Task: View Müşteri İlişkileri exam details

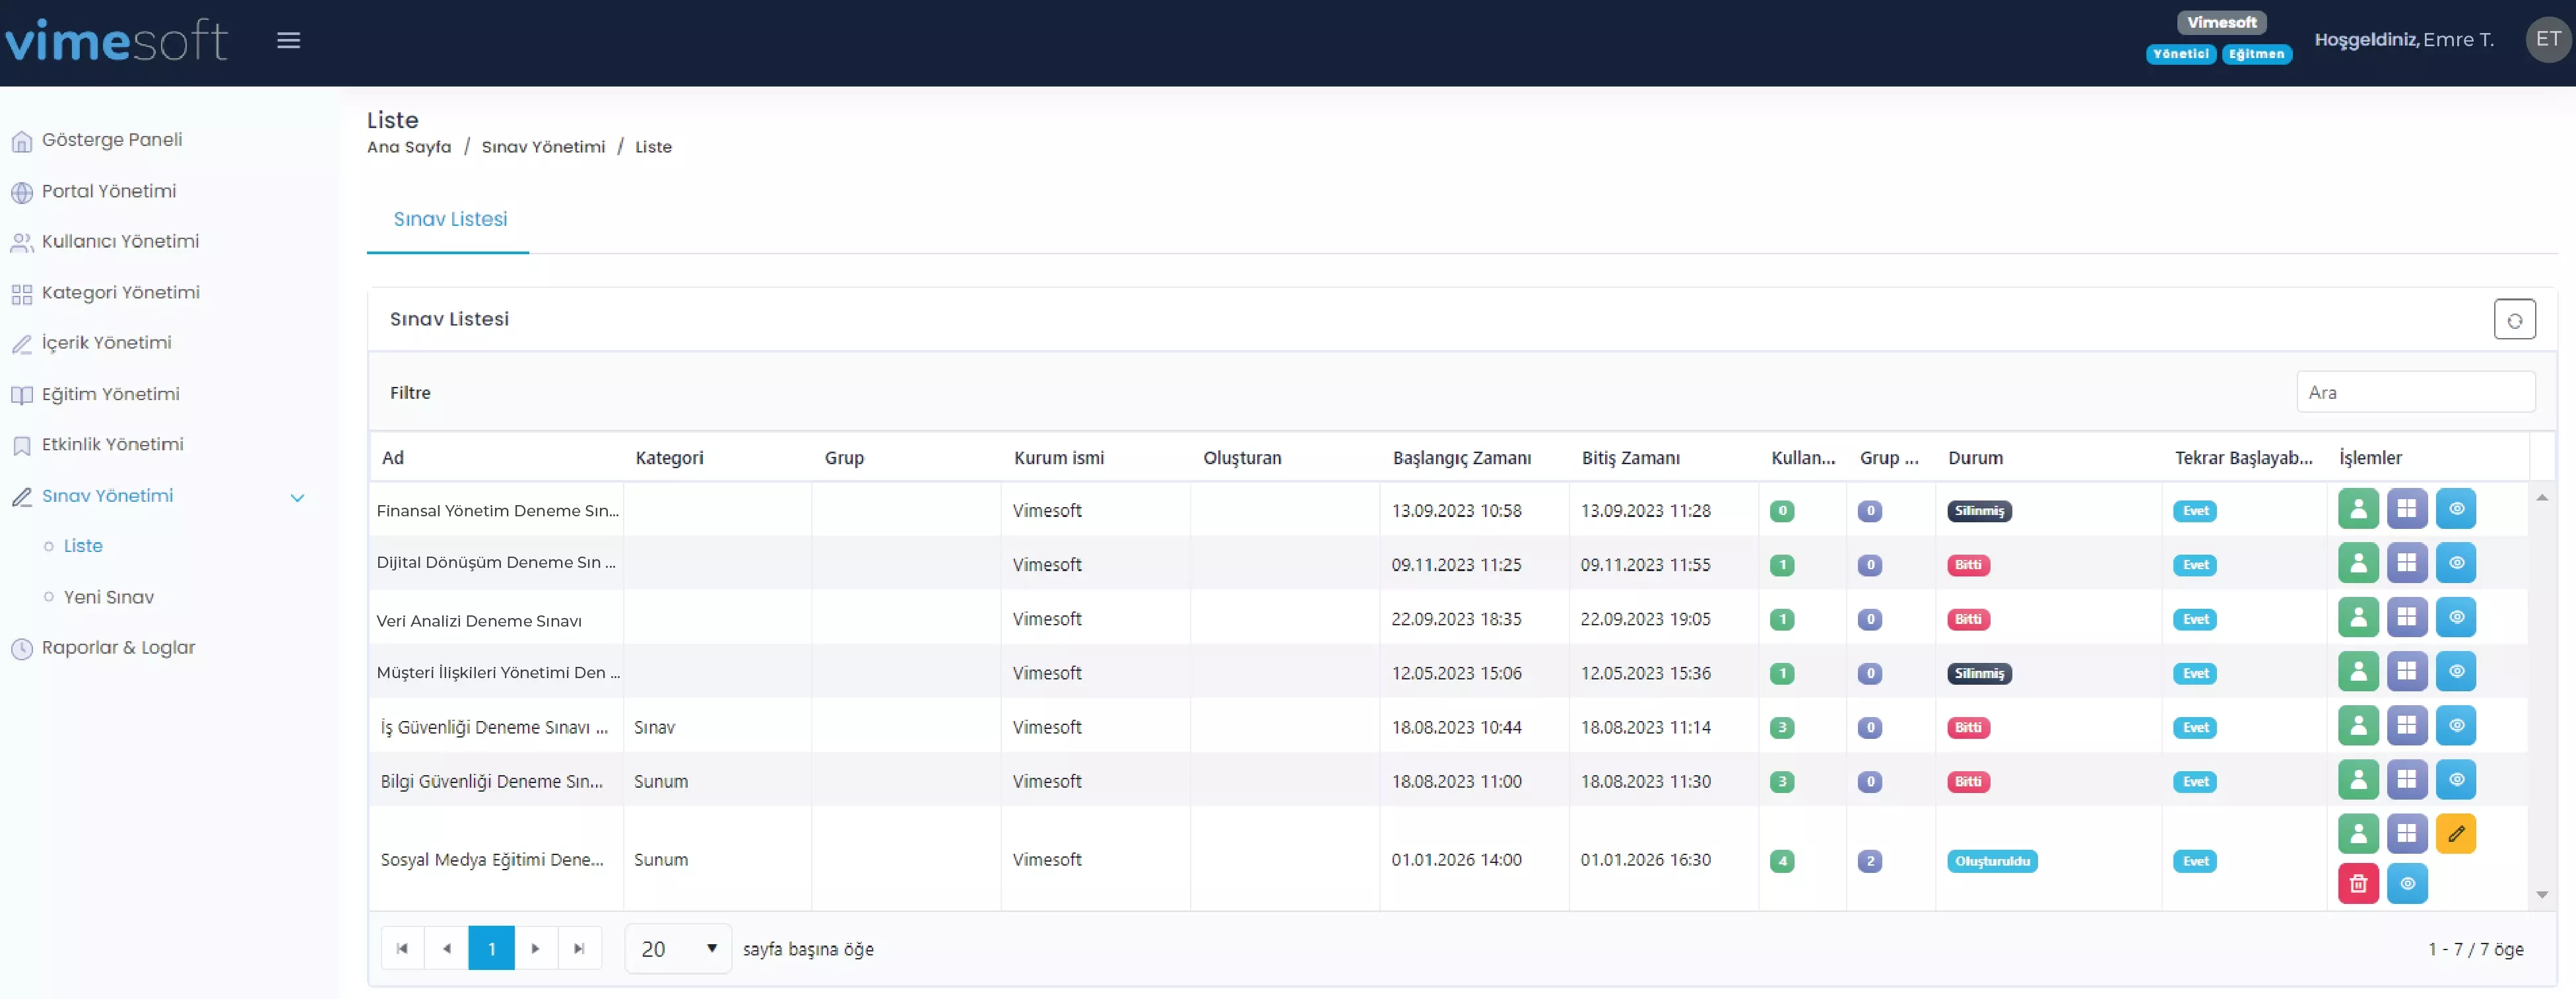Action: [x=2456, y=671]
